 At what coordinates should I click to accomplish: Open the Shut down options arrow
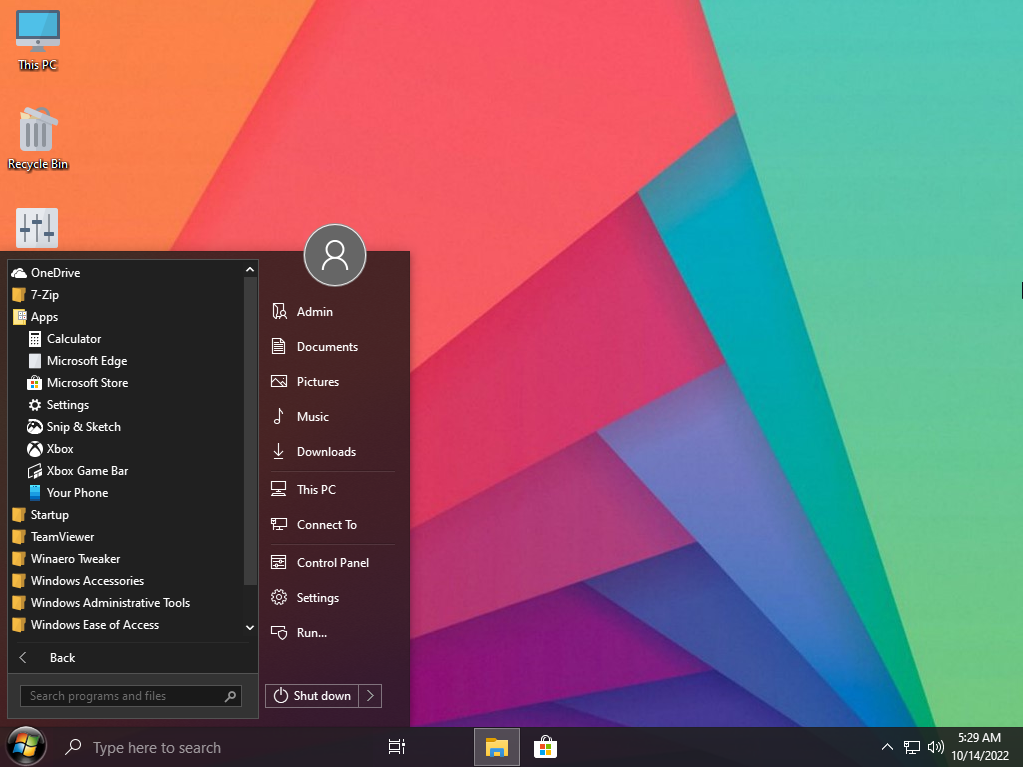(371, 696)
